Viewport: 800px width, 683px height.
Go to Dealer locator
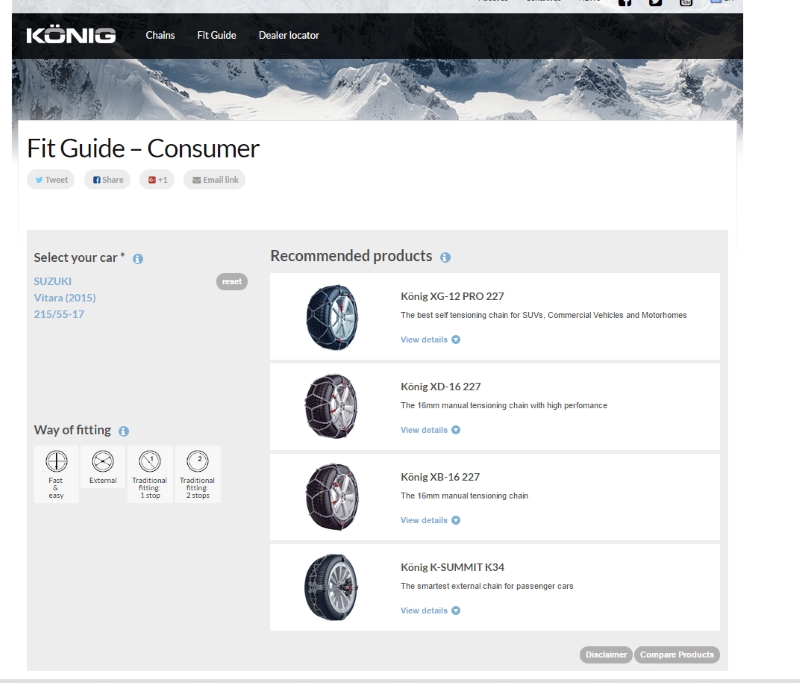(x=289, y=35)
